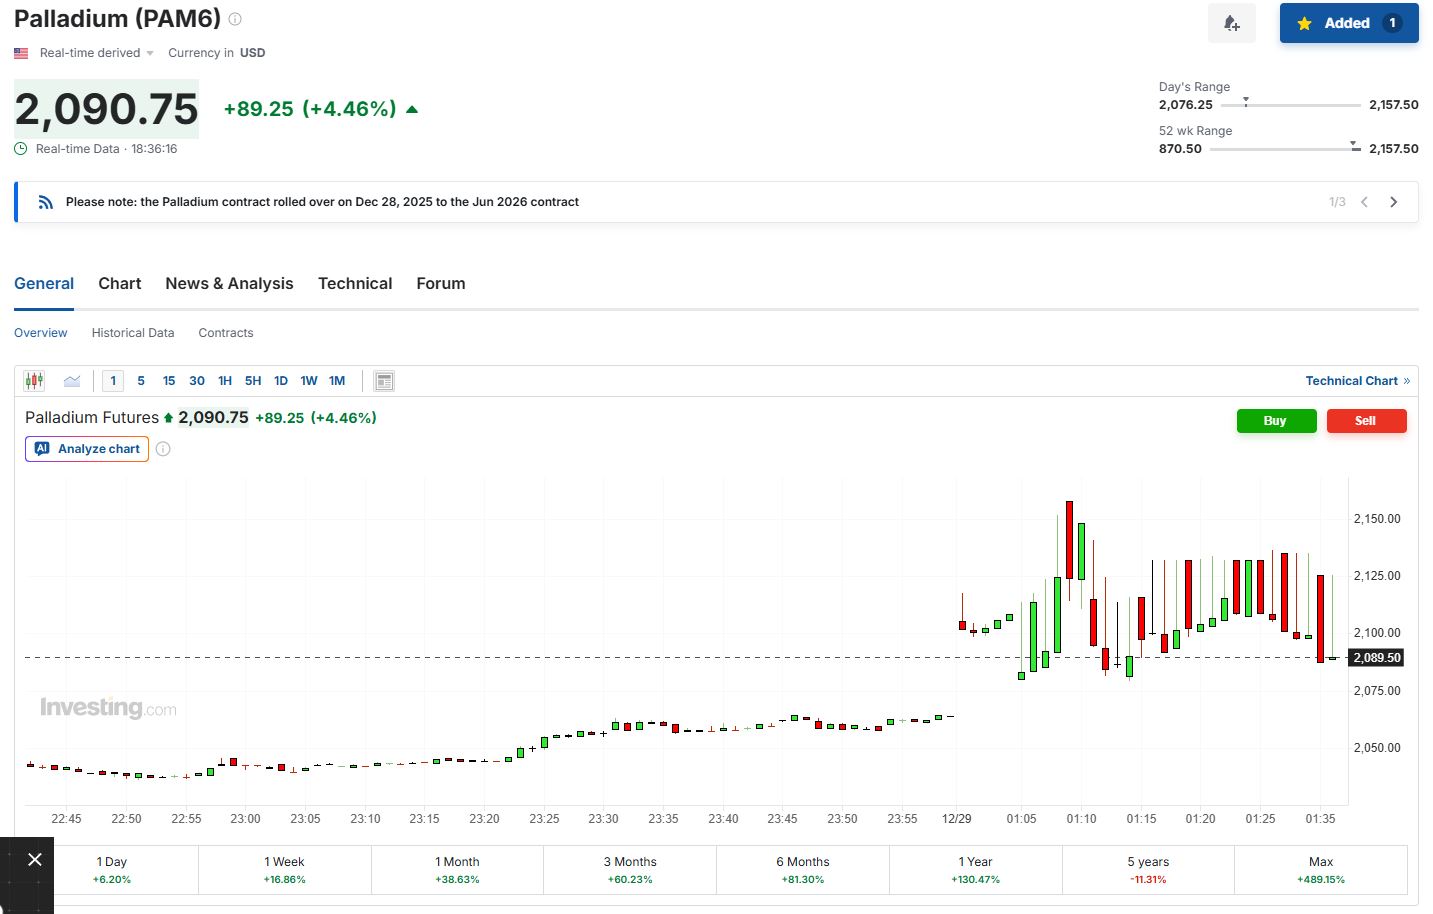Open the Contracts sub-tab
1433x914 pixels.
pyautogui.click(x=226, y=333)
